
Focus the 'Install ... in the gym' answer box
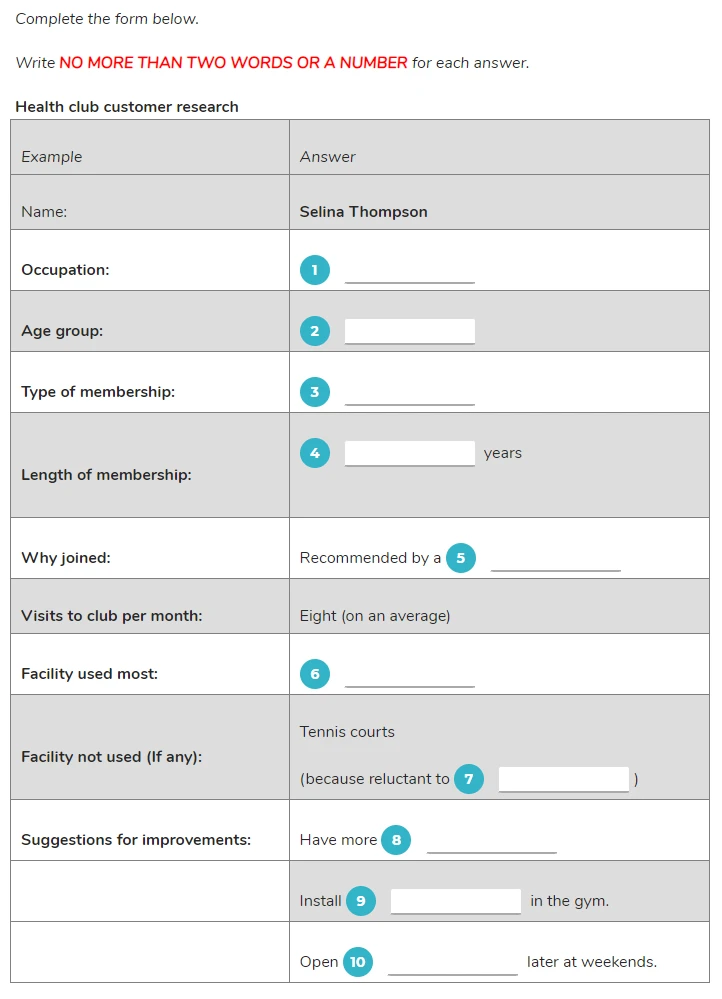(456, 901)
